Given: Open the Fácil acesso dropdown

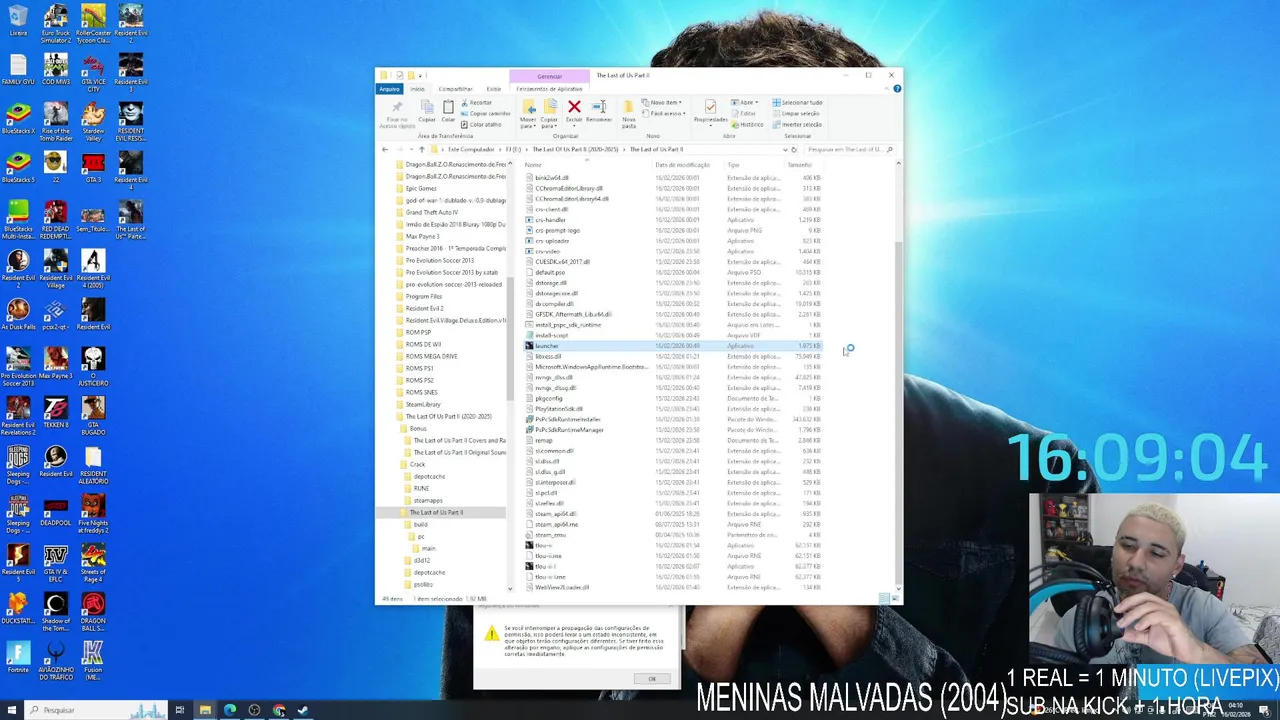Looking at the screenshot, I should click(x=665, y=114).
